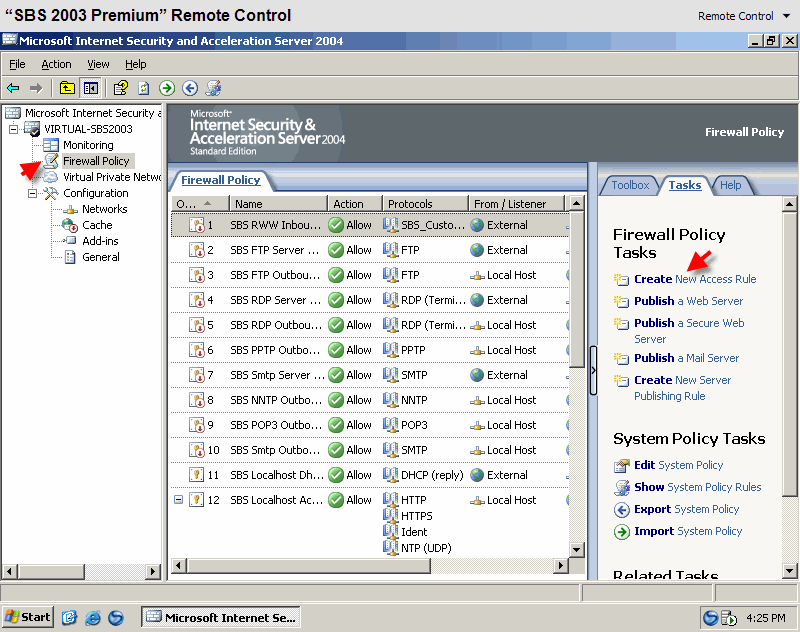Select the General node in tree
800x632 pixels.
tap(101, 257)
